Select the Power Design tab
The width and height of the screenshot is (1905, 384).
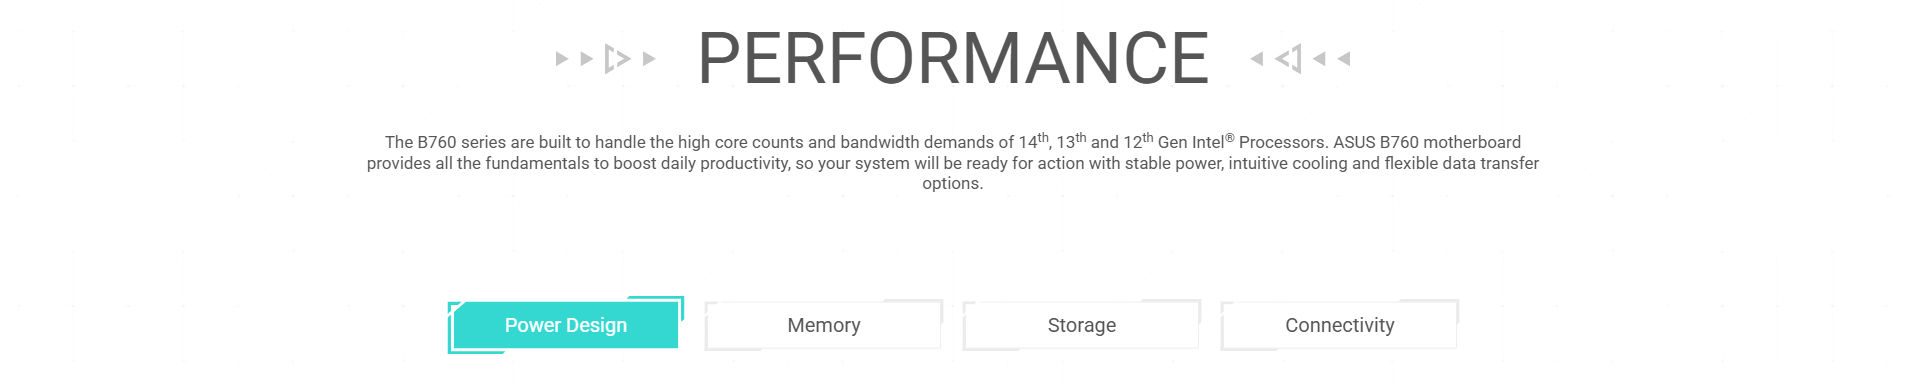[x=566, y=325]
